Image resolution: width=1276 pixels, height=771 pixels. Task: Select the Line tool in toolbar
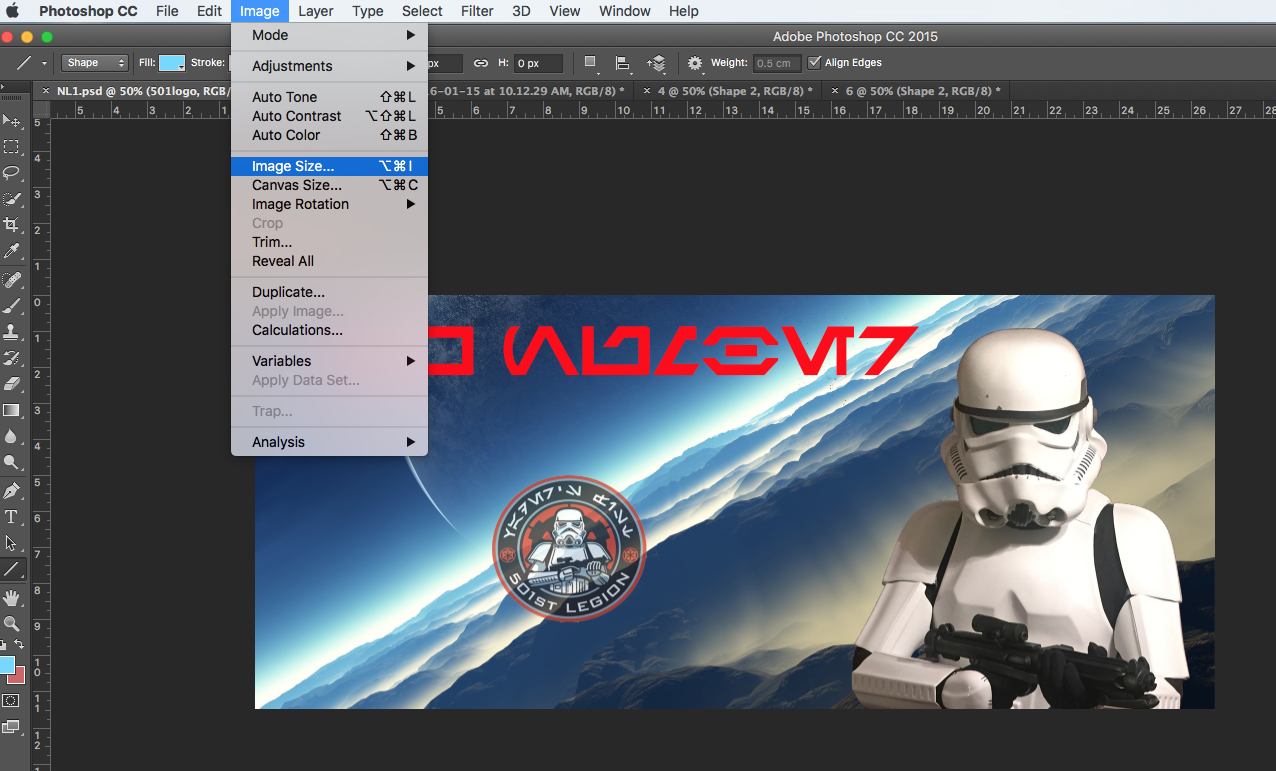pyautogui.click(x=12, y=569)
